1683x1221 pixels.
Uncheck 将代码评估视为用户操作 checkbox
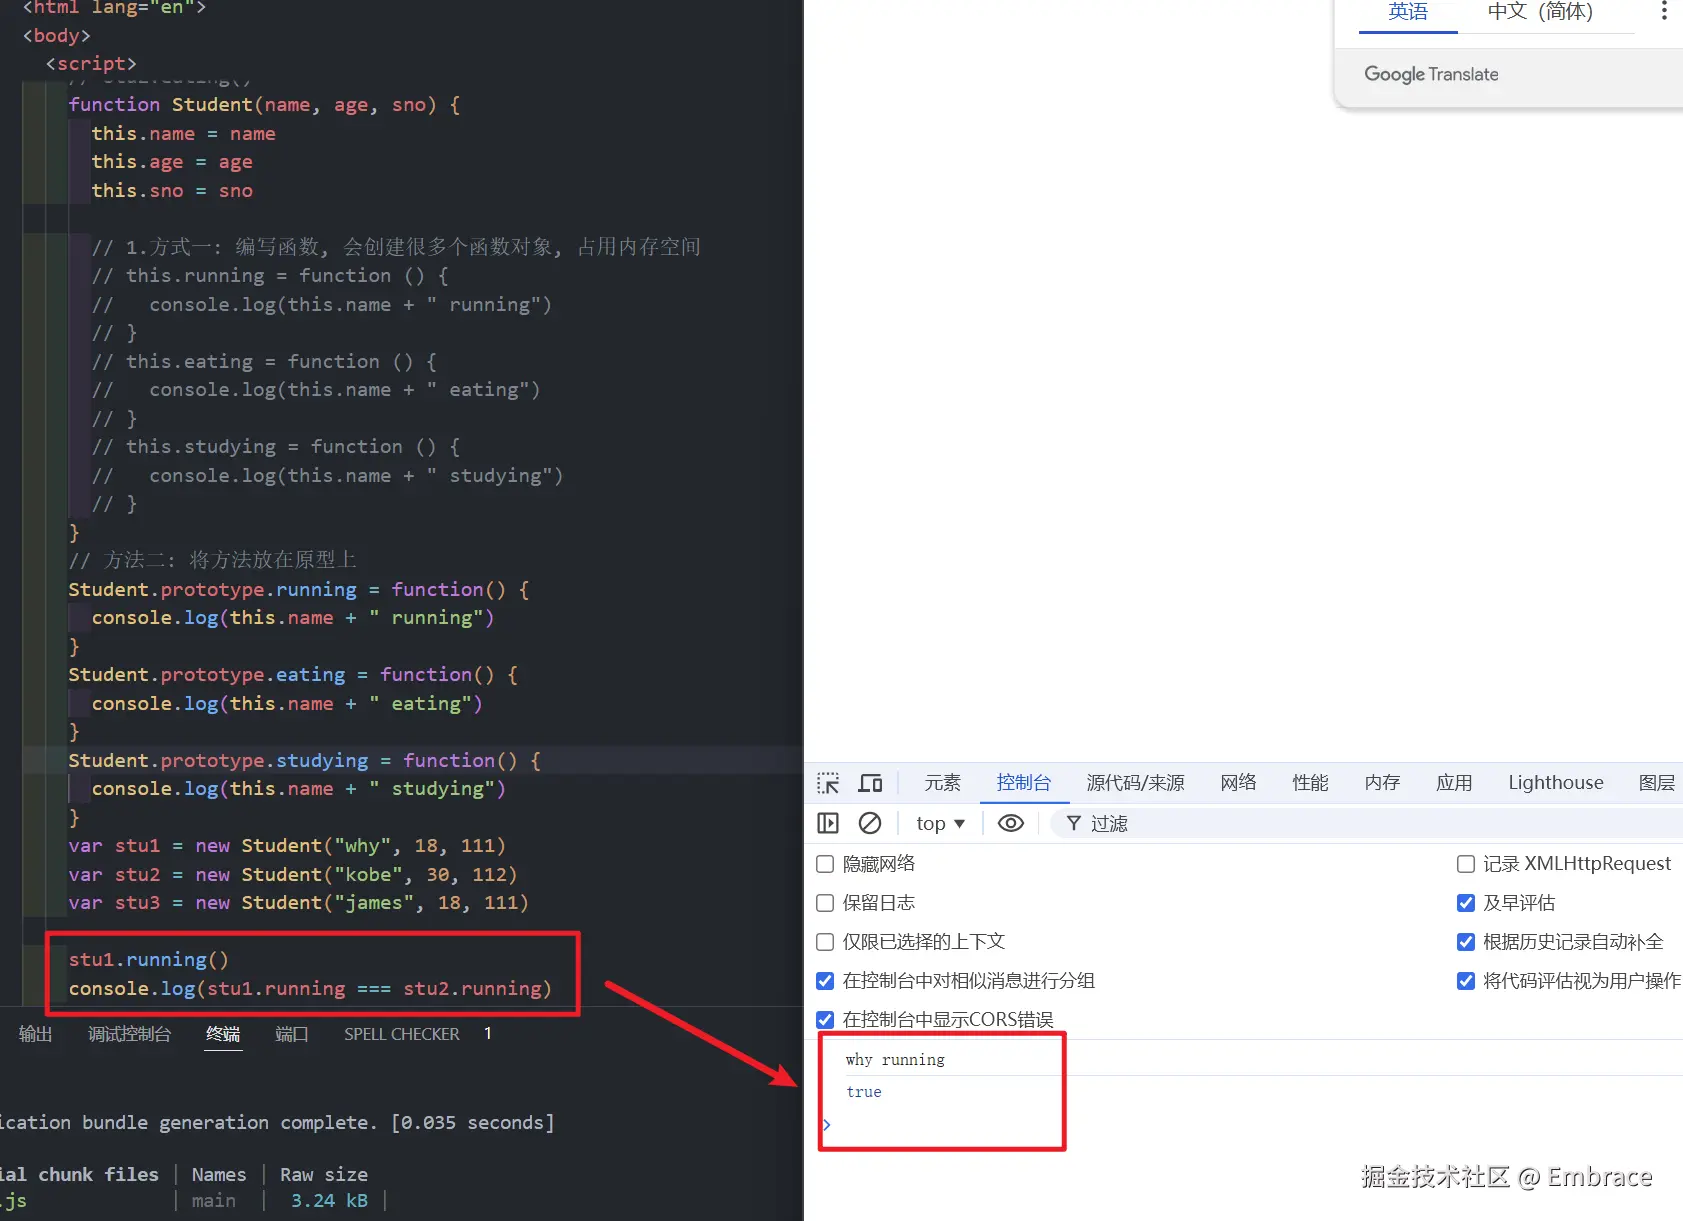point(1466,981)
